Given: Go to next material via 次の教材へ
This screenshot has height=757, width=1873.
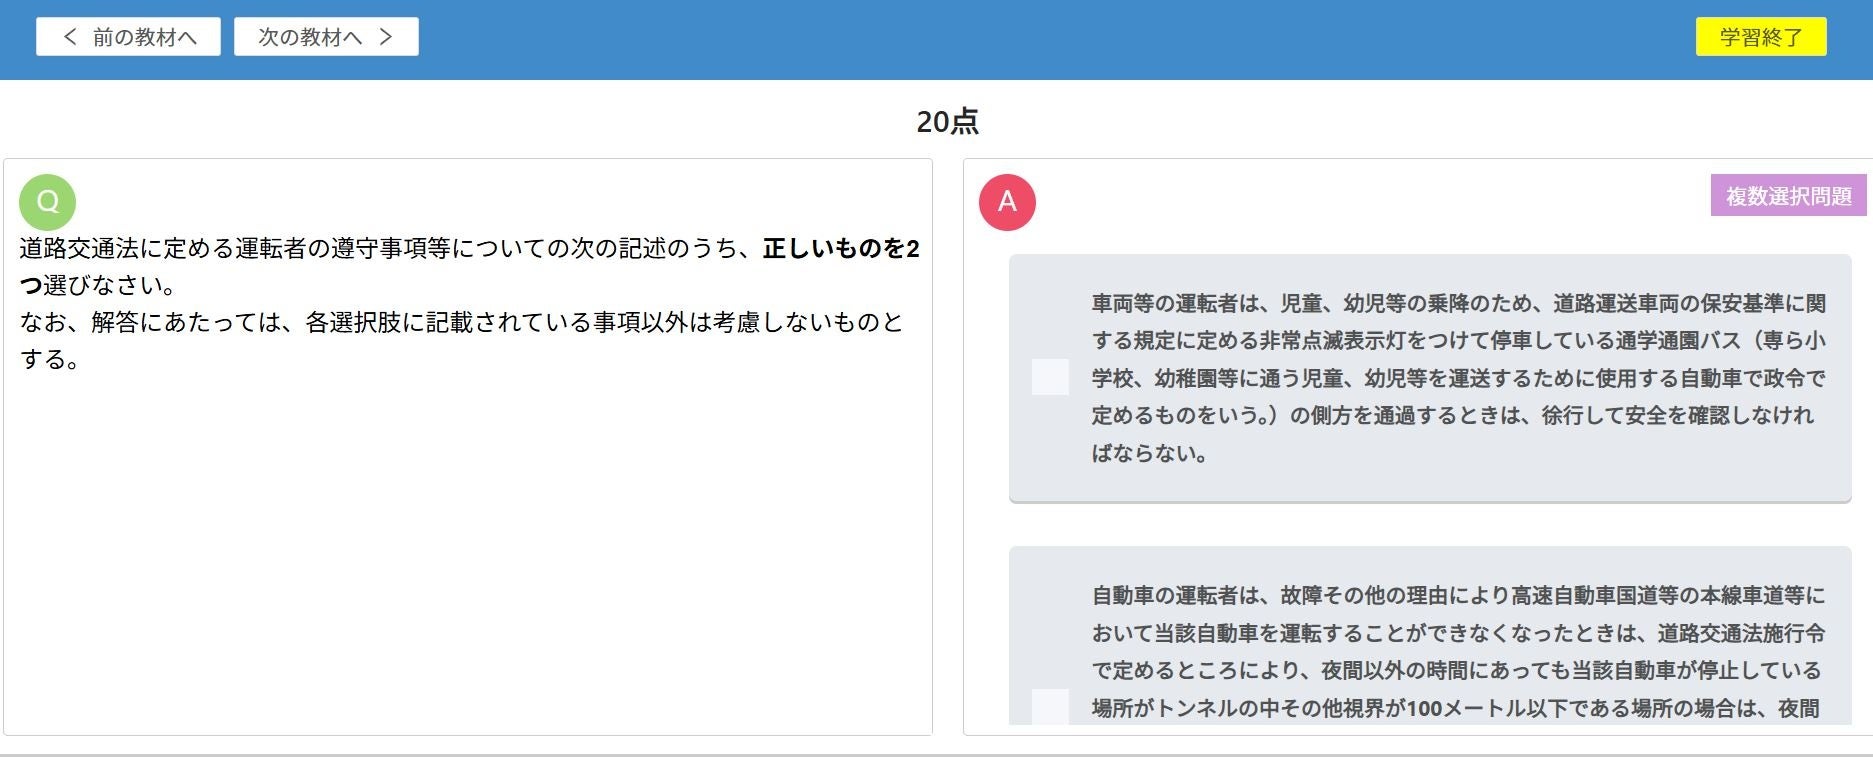Looking at the screenshot, I should click(x=326, y=37).
